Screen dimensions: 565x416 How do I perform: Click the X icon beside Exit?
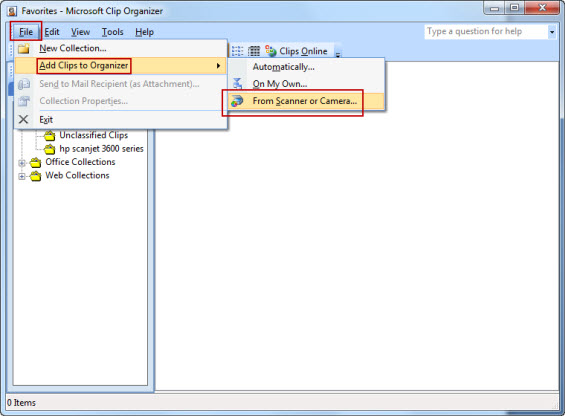pos(23,119)
